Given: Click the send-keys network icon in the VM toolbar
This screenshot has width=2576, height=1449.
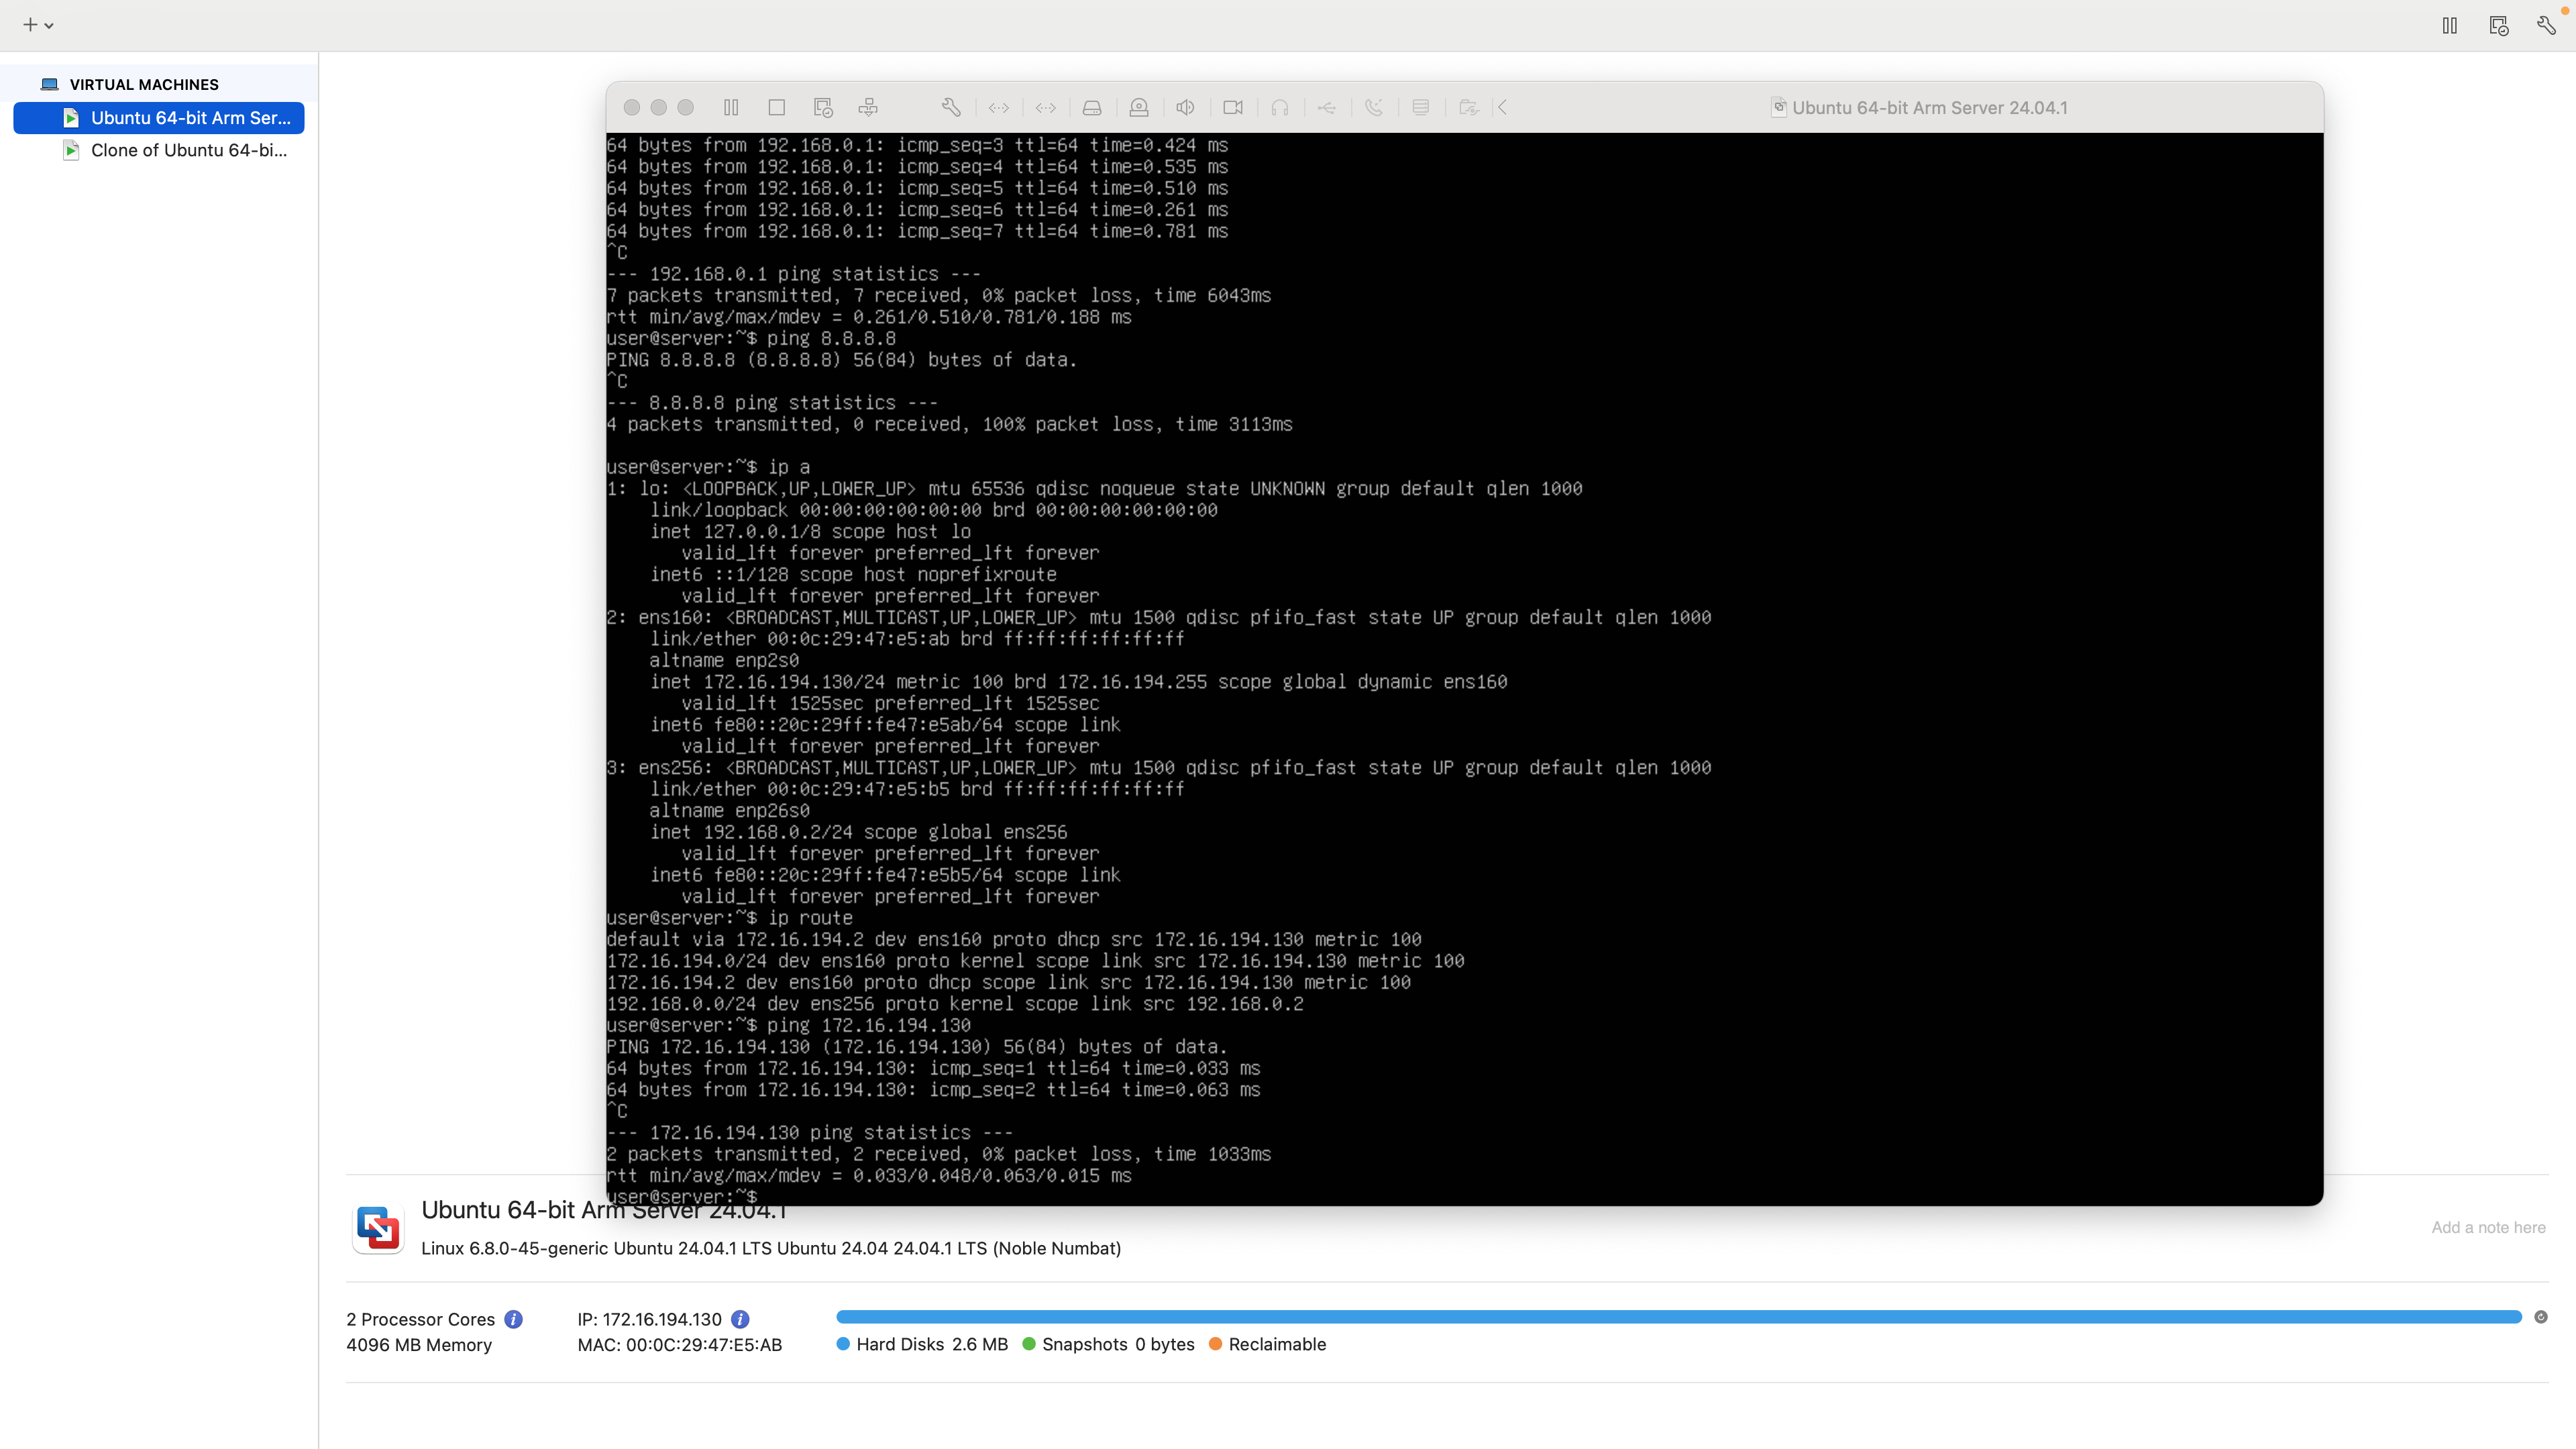Looking at the screenshot, I should pyautogui.click(x=868, y=107).
